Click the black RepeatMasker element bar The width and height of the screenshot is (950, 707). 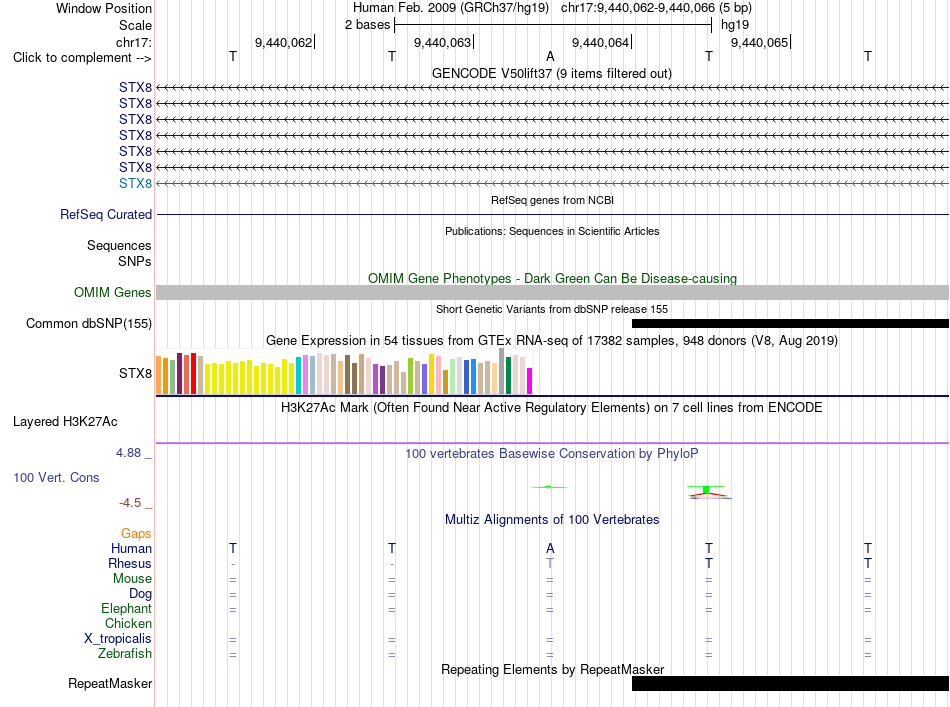(790, 683)
